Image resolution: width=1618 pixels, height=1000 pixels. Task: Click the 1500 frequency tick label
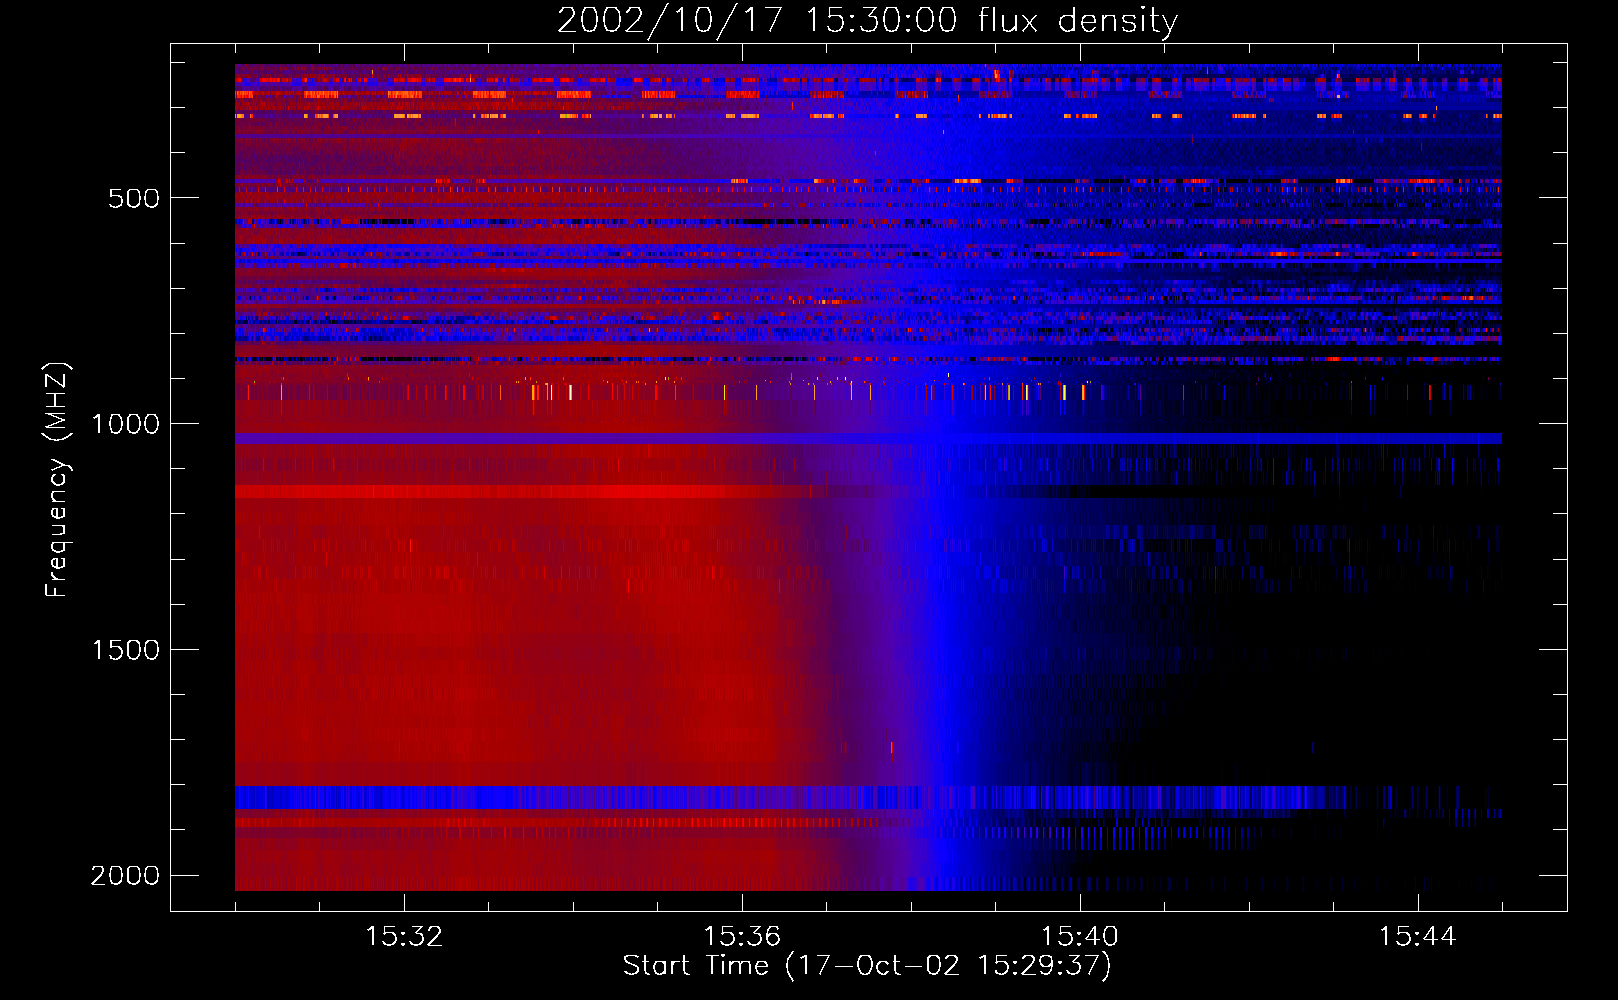125,650
